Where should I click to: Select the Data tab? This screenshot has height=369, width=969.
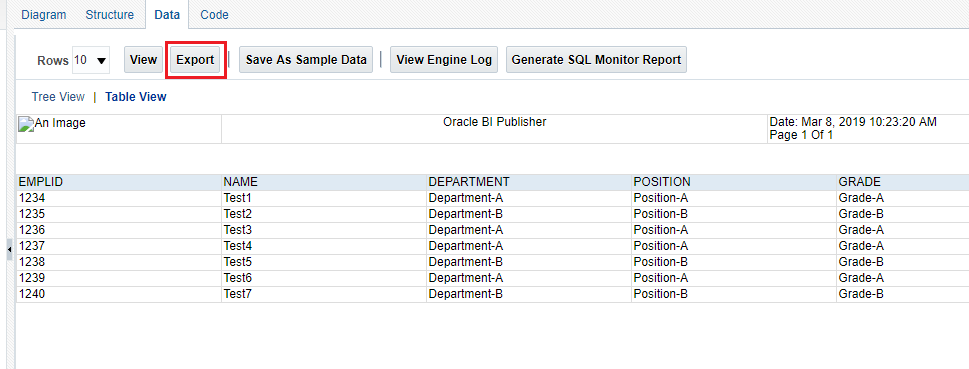(x=167, y=15)
